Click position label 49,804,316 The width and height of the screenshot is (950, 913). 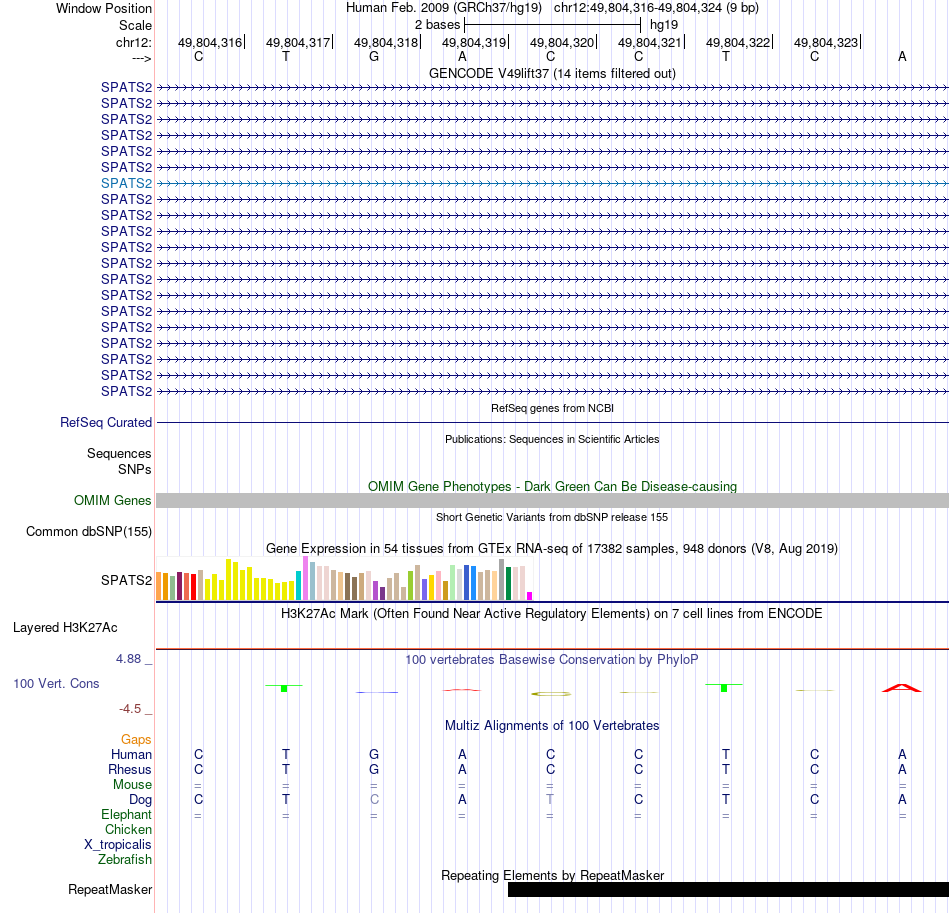click(x=209, y=42)
